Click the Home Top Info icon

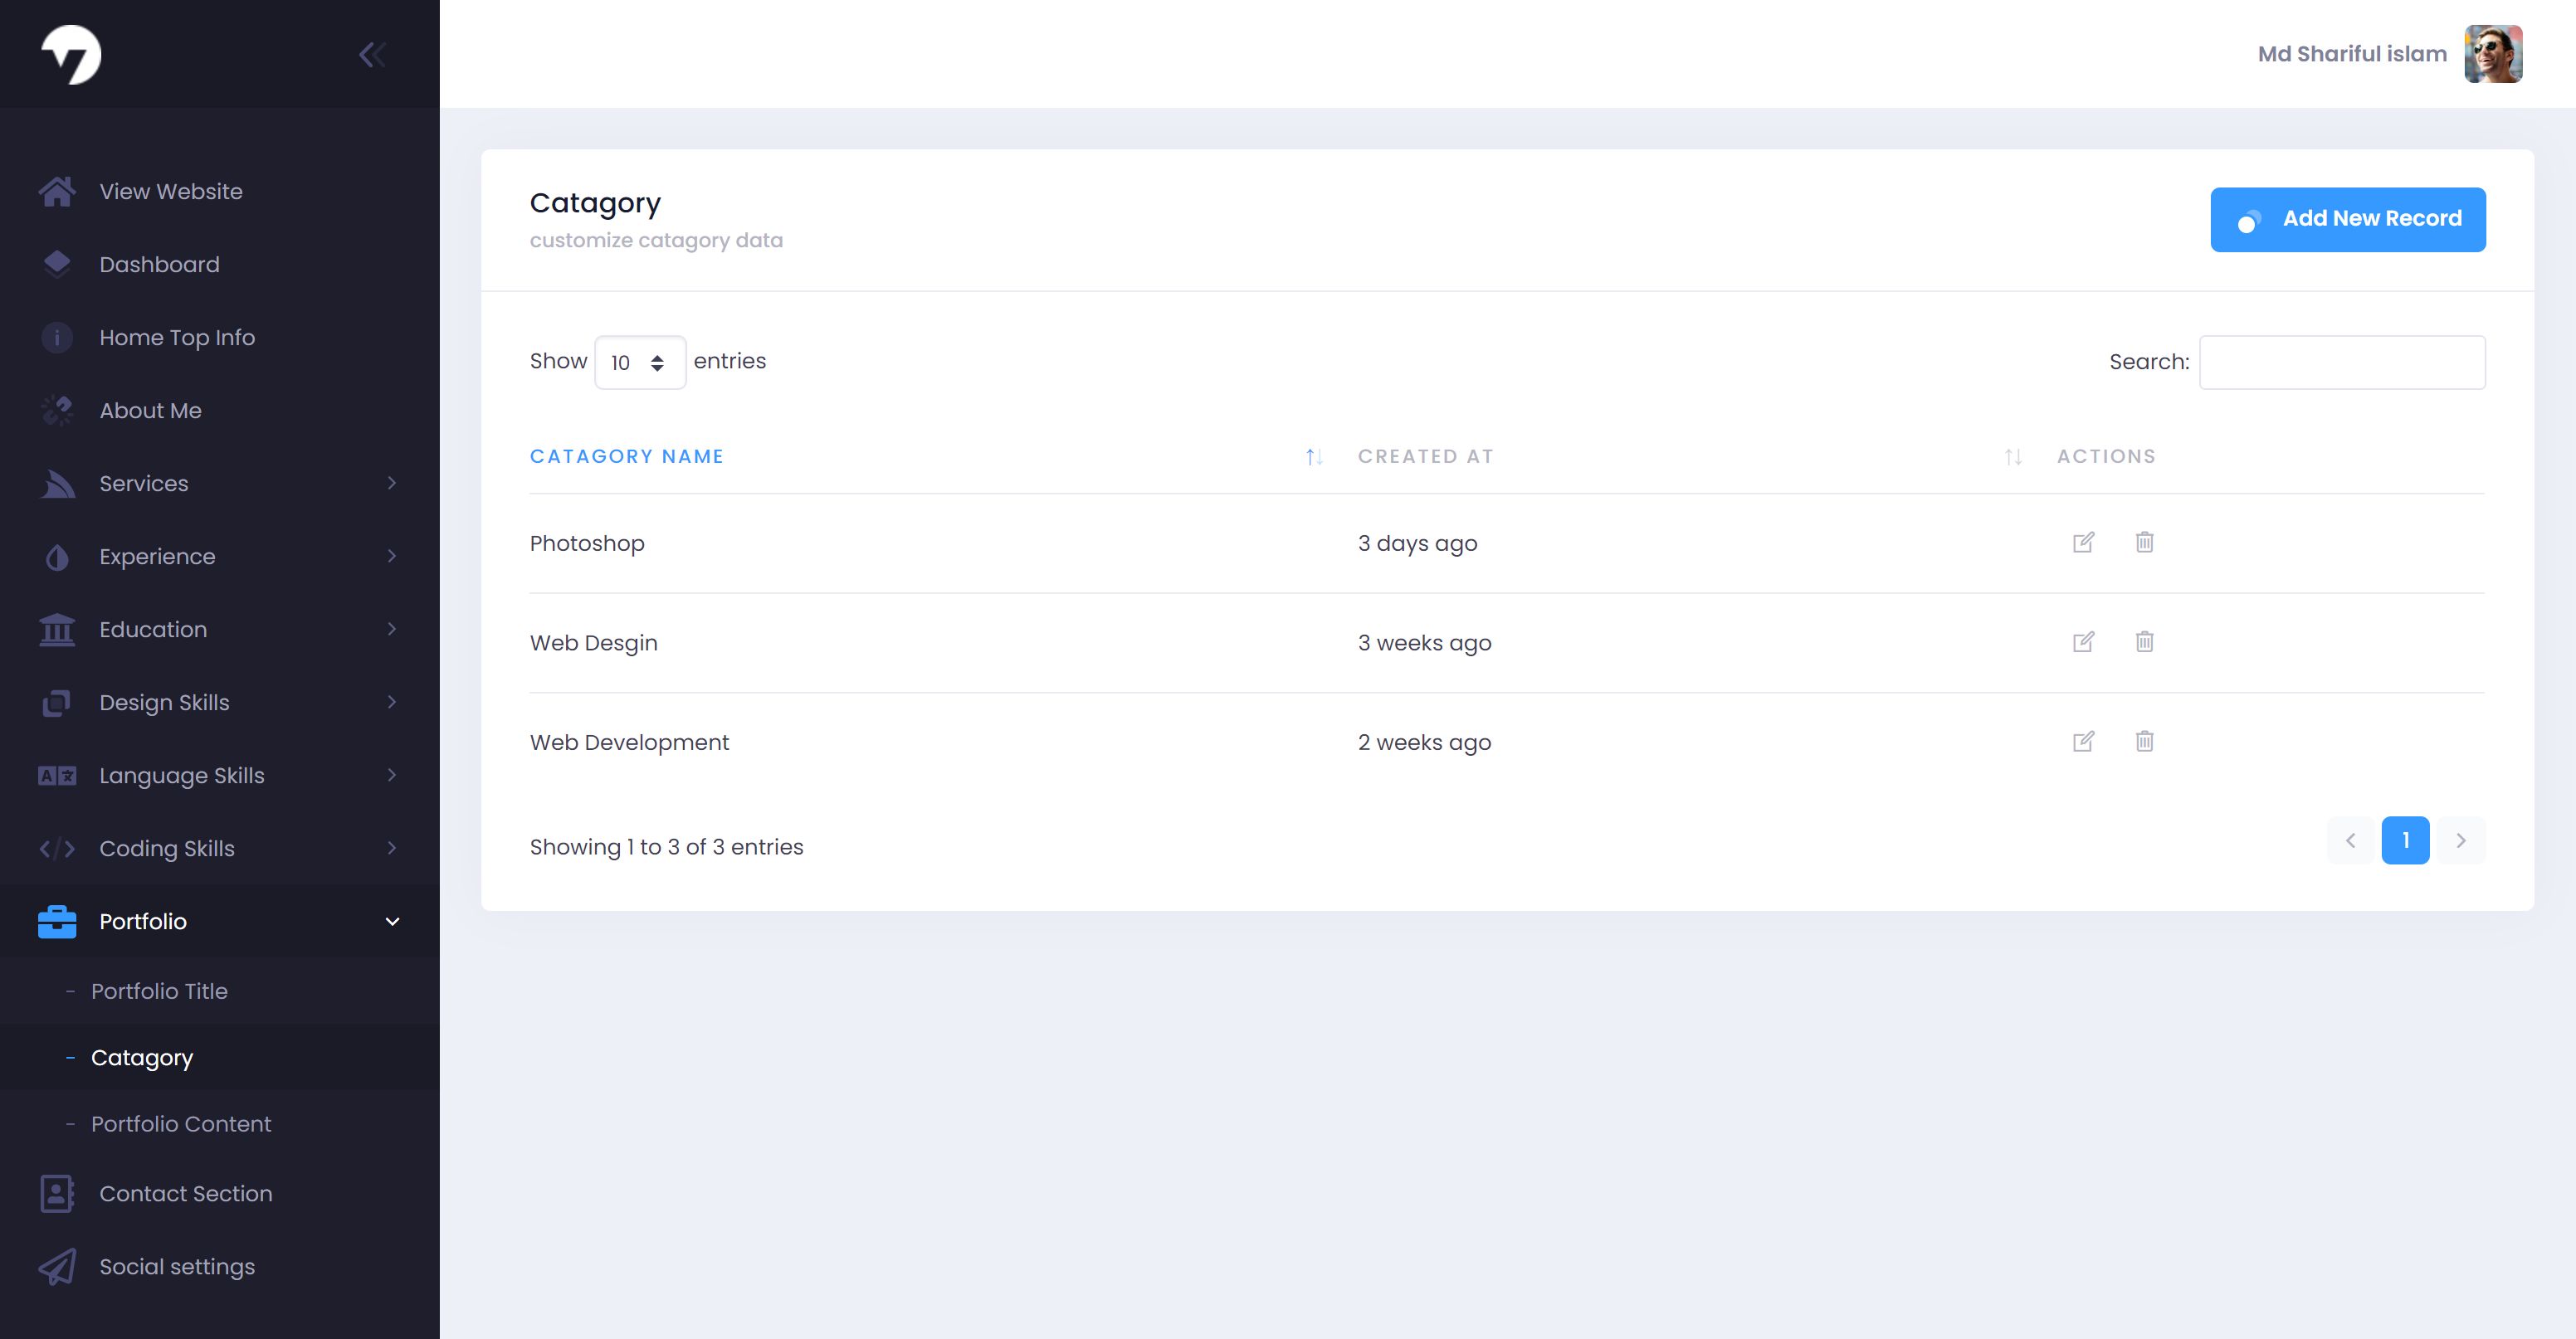57,337
